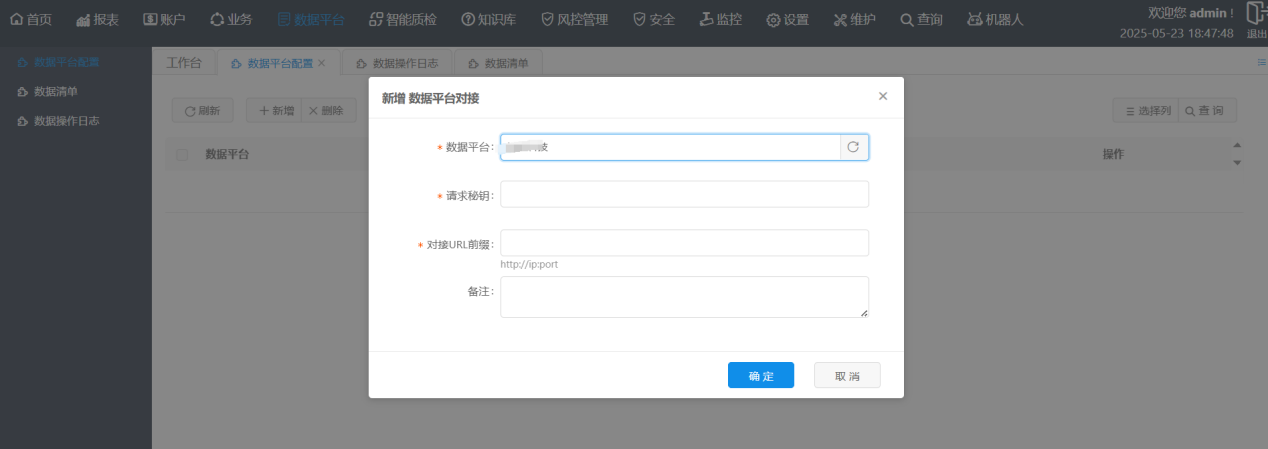
Task: Close the 新增 数据平台对接 dialog
Action: 882,96
